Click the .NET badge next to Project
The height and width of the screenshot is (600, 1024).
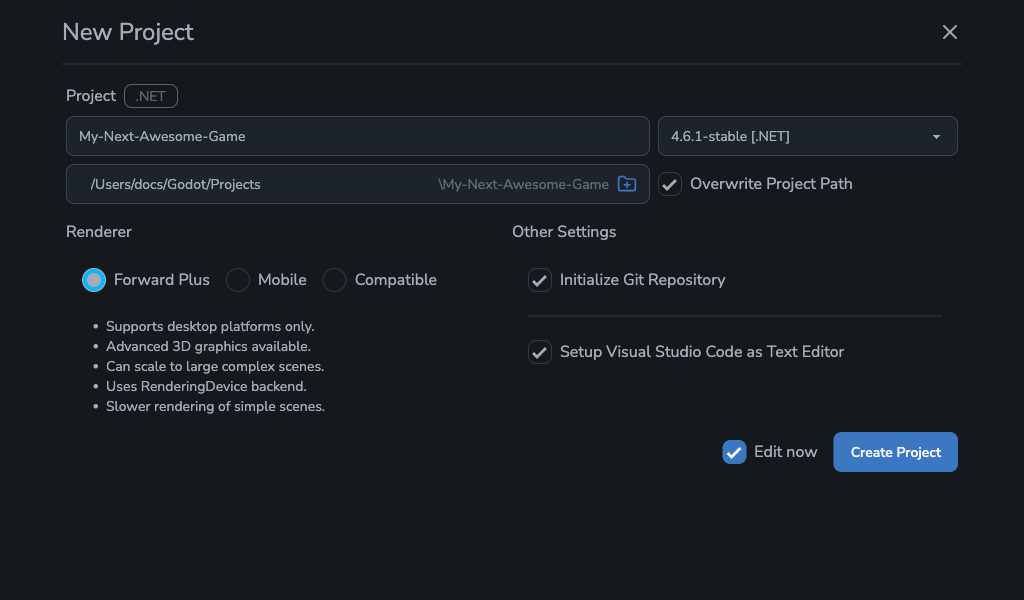point(150,96)
